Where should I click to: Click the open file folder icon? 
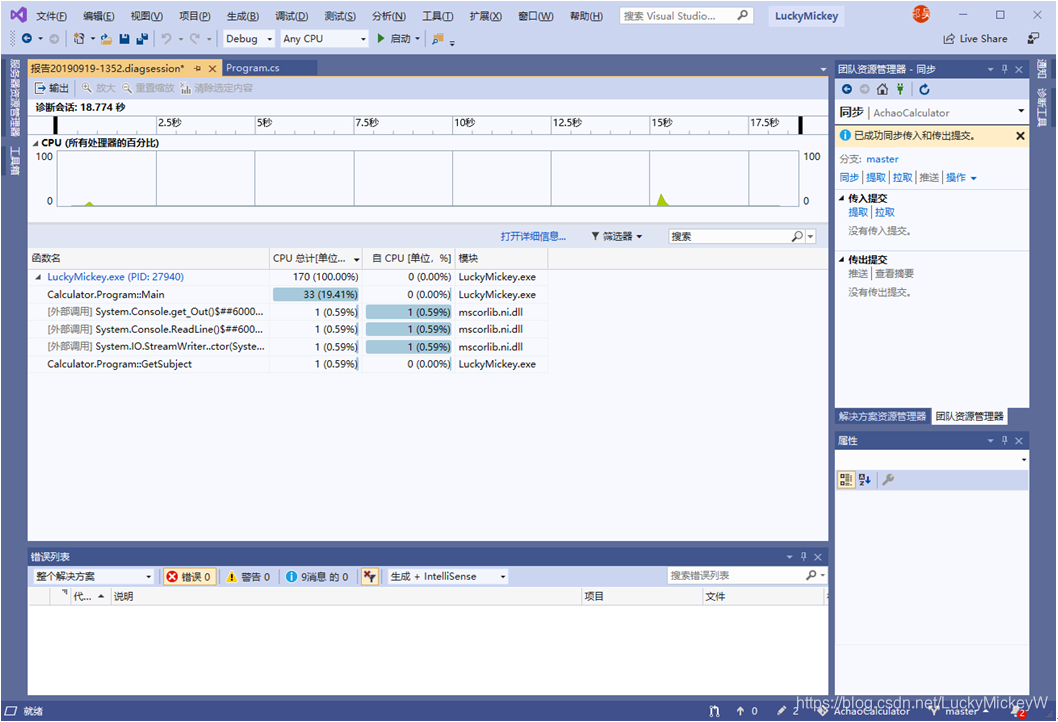point(106,39)
